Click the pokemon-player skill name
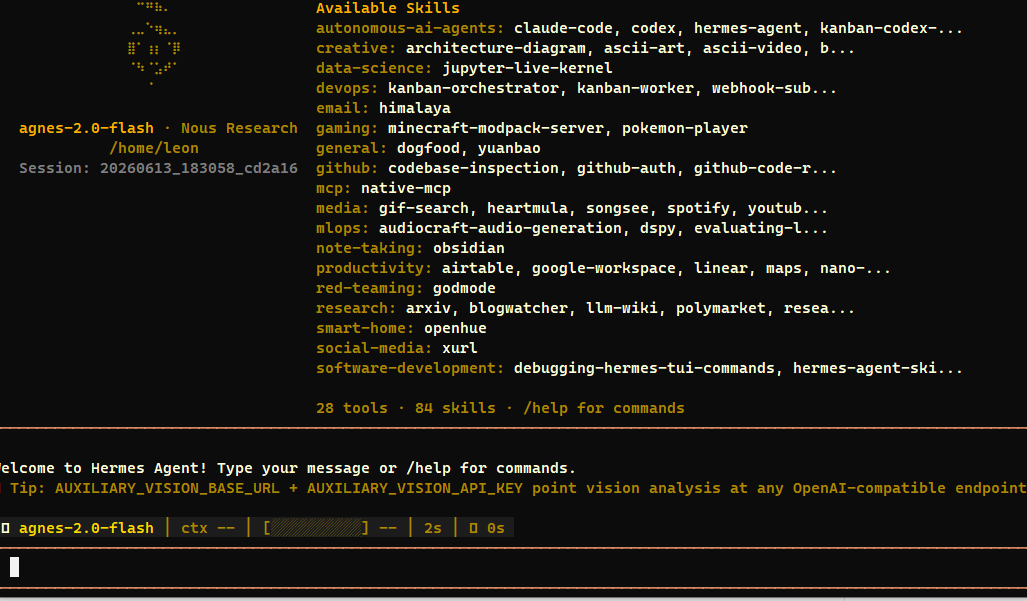The width and height of the screenshot is (1027, 601). pos(684,128)
